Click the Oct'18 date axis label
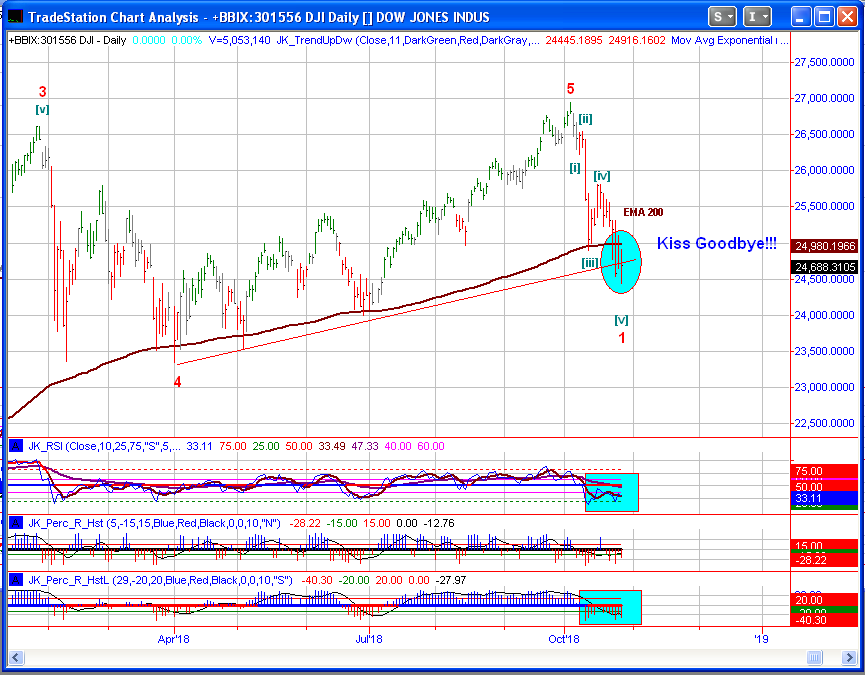This screenshot has width=865, height=675. [564, 639]
